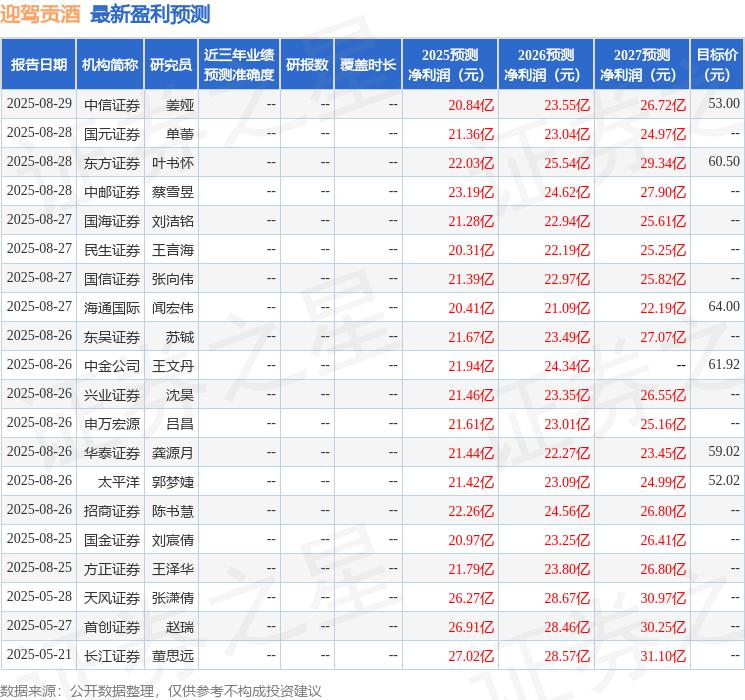The width and height of the screenshot is (745, 700).
Task: Click 国元证券 institution cell
Action: tap(112, 134)
